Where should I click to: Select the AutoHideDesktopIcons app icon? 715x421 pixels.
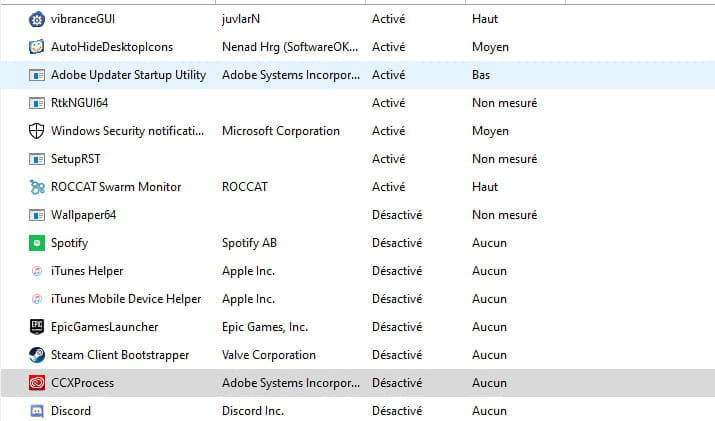(x=36, y=47)
